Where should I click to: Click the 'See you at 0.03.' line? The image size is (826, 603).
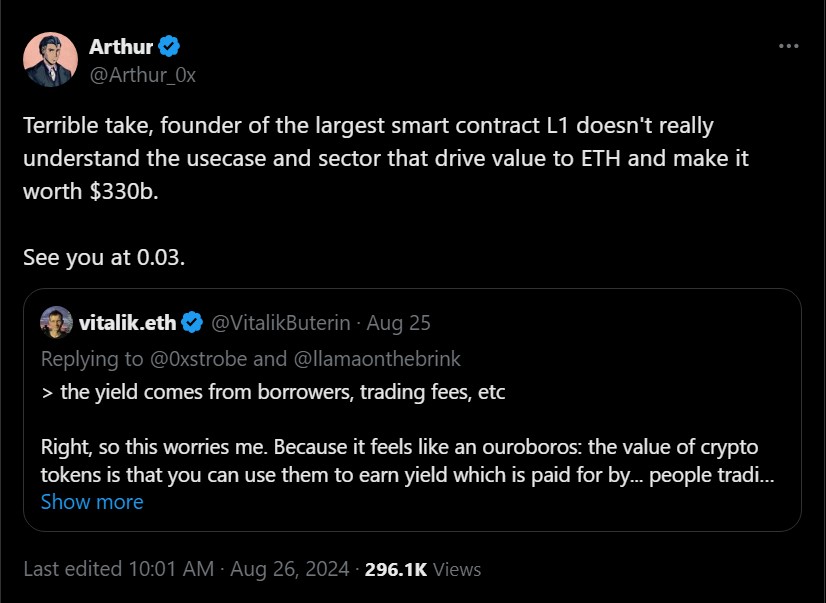click(x=104, y=257)
